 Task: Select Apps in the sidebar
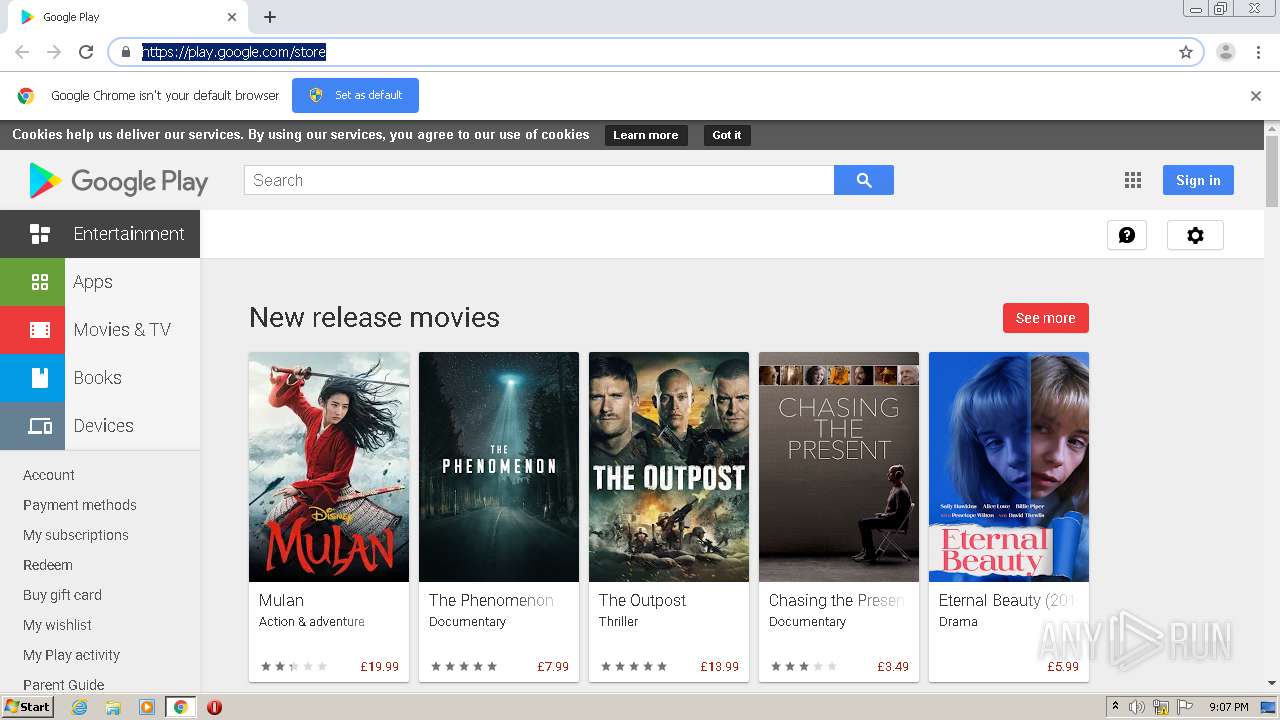coord(100,282)
